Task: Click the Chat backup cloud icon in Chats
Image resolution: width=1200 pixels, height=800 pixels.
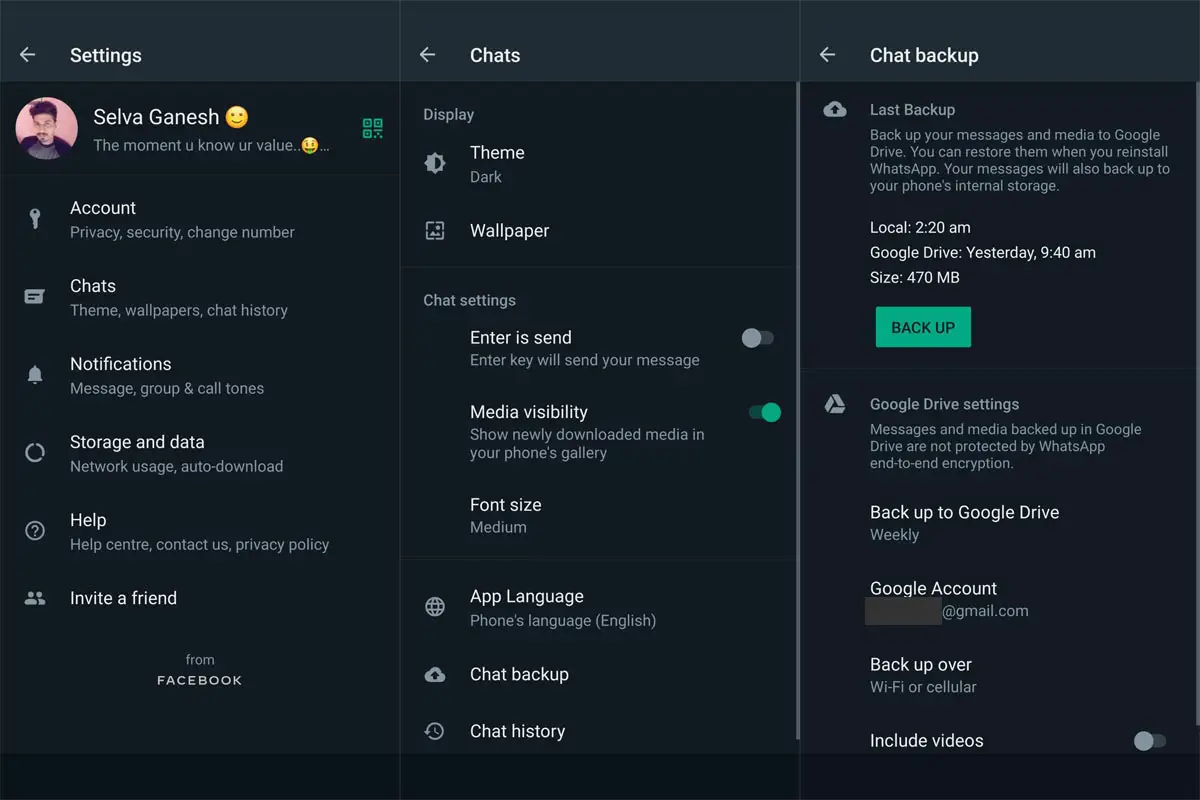Action: click(435, 675)
